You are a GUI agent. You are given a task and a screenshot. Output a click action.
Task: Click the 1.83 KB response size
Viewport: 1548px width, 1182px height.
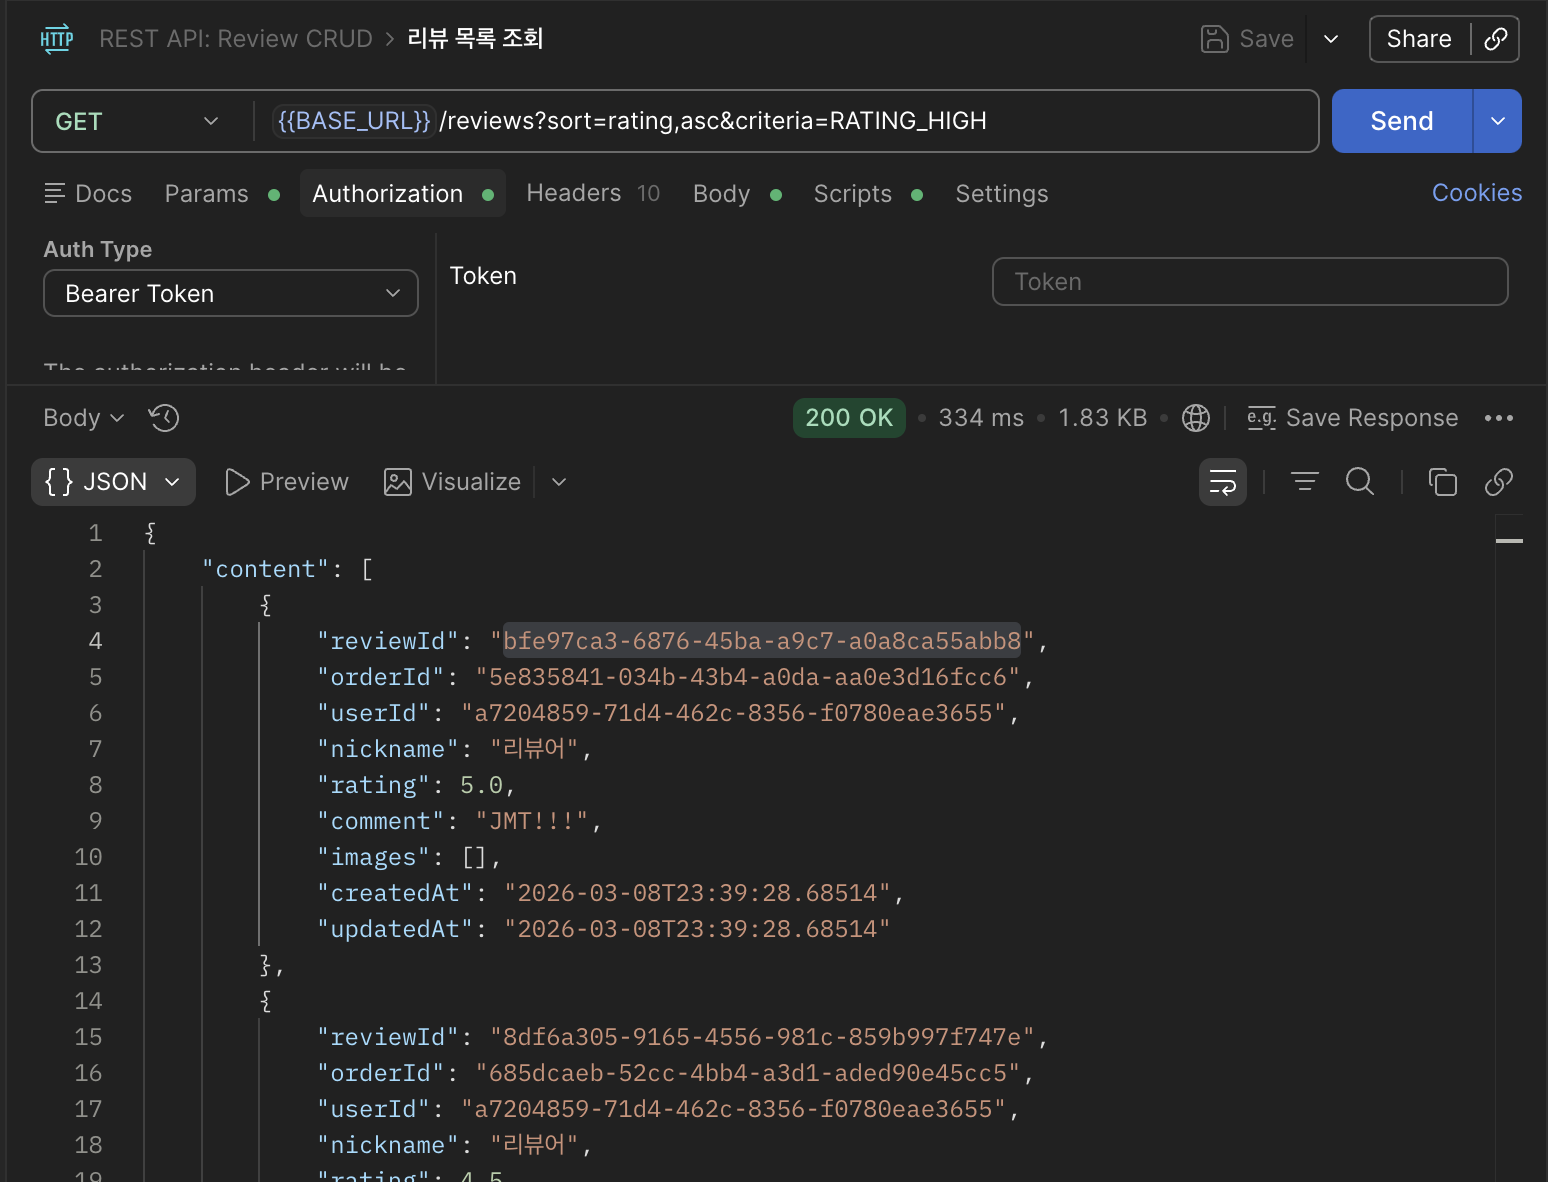1103,418
